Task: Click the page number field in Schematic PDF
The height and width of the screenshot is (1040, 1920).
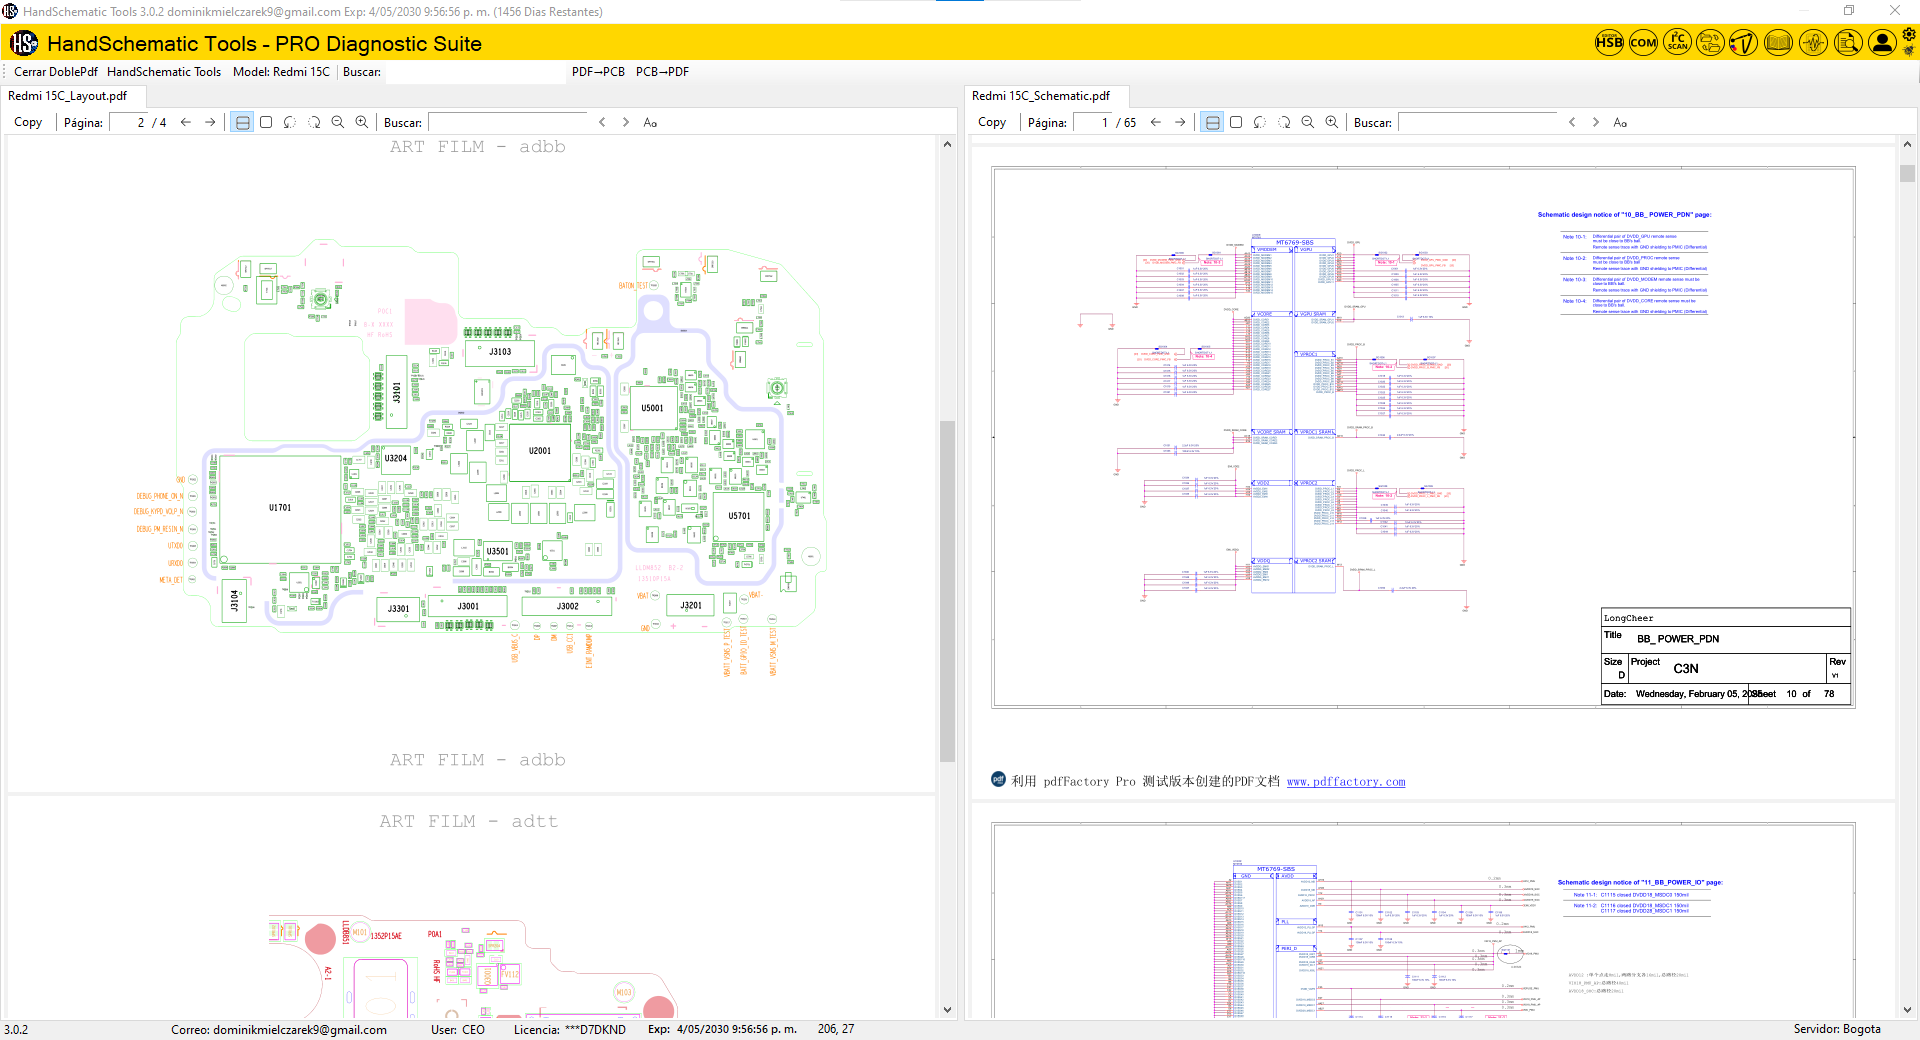Action: pos(1091,122)
